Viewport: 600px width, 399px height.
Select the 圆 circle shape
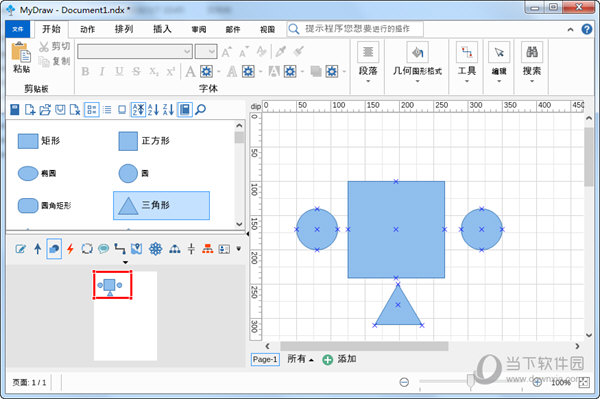[x=134, y=173]
